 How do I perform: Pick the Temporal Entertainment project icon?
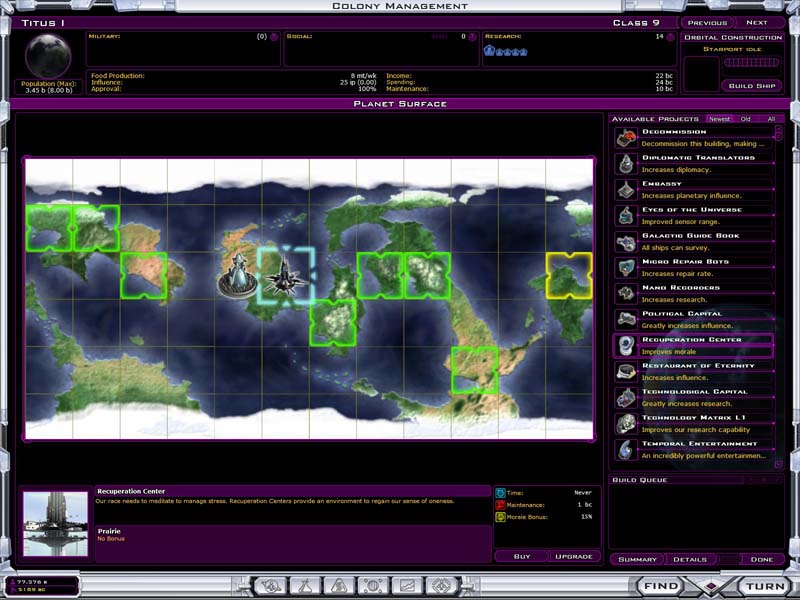coord(626,450)
